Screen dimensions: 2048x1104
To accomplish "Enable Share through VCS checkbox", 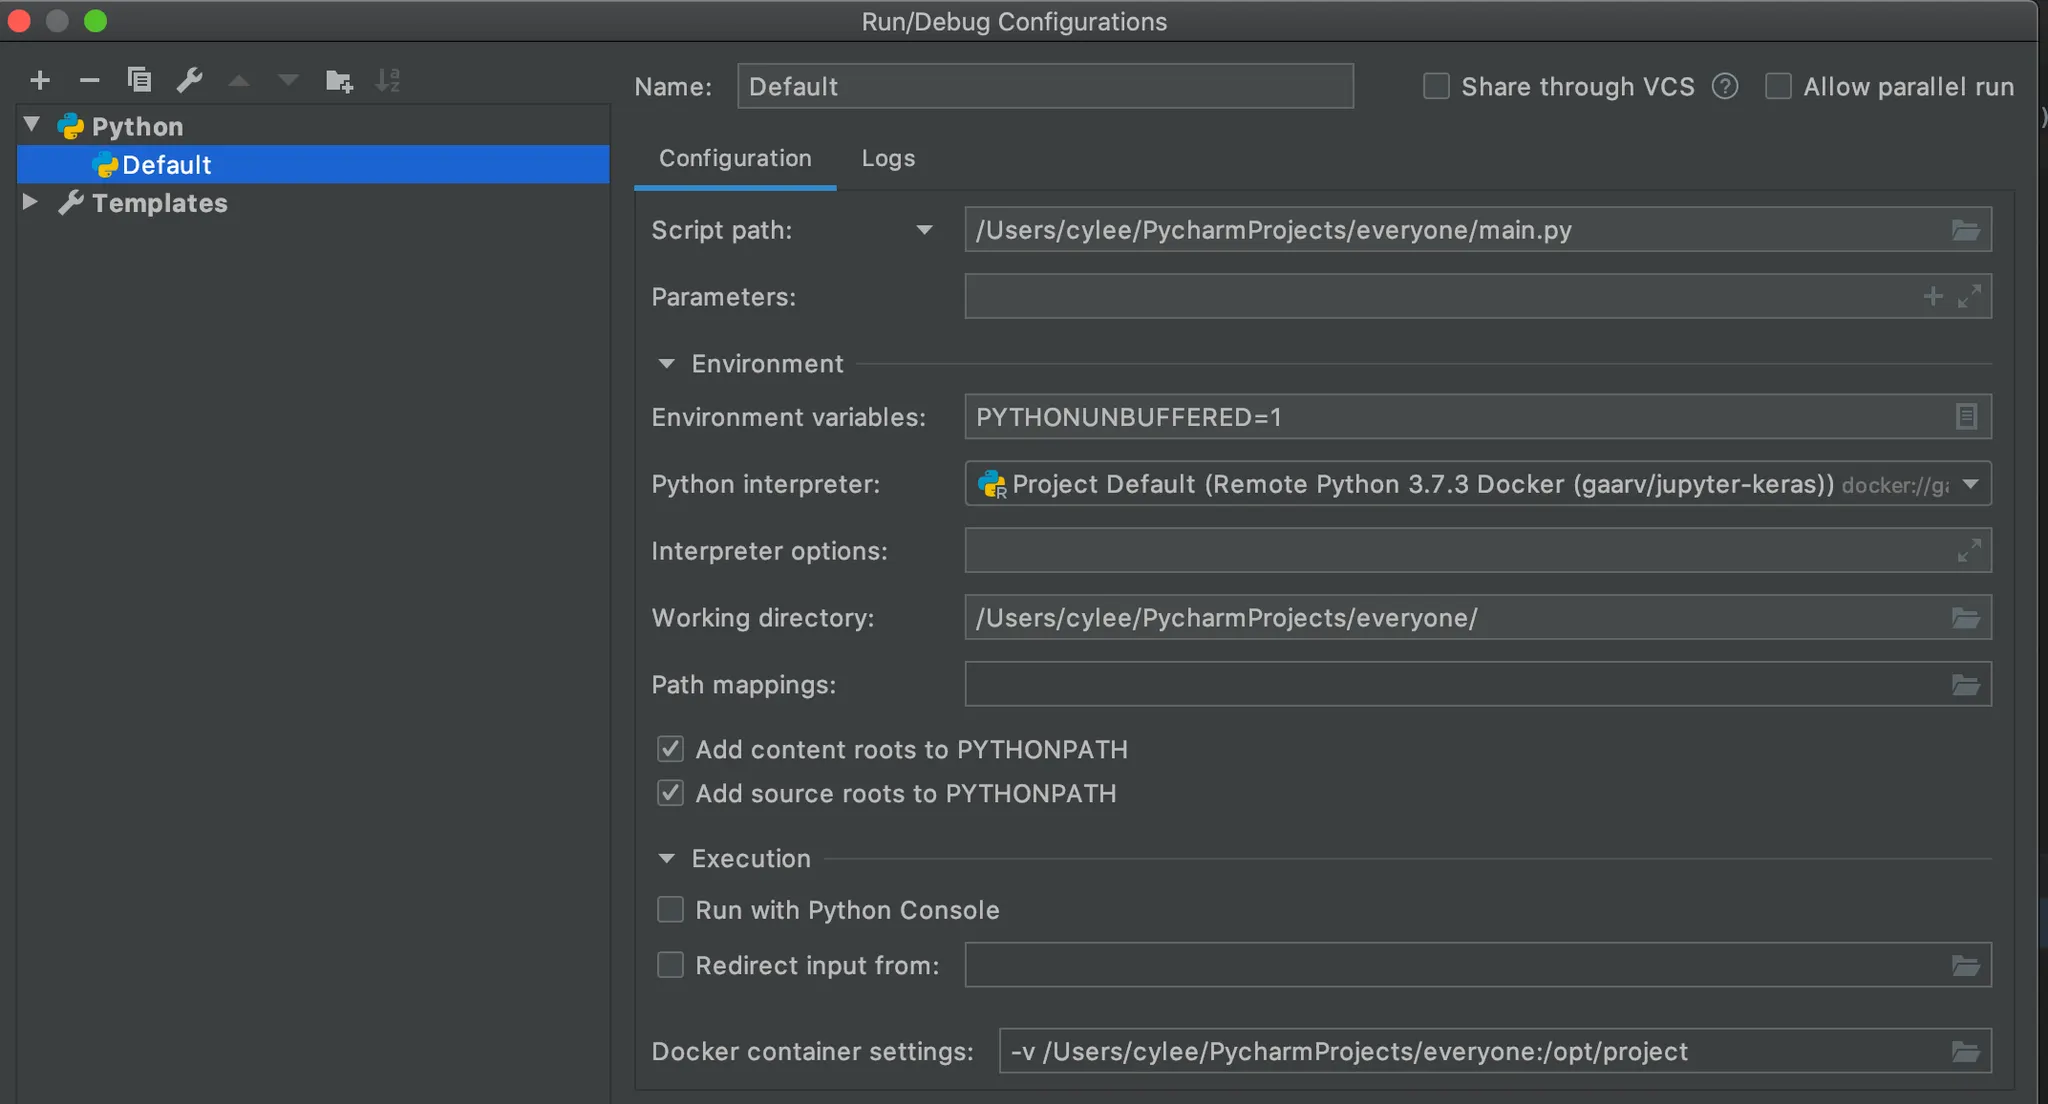I will 1436,87.
